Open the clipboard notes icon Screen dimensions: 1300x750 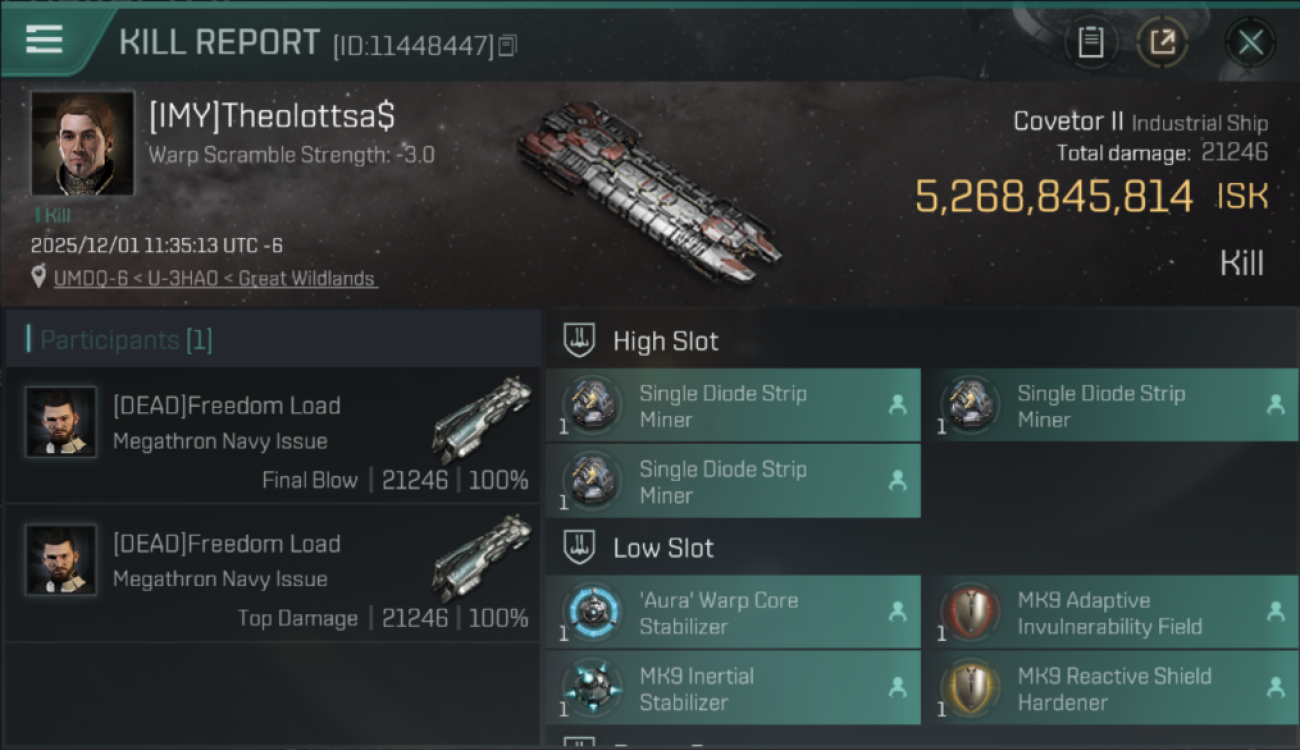(1090, 42)
